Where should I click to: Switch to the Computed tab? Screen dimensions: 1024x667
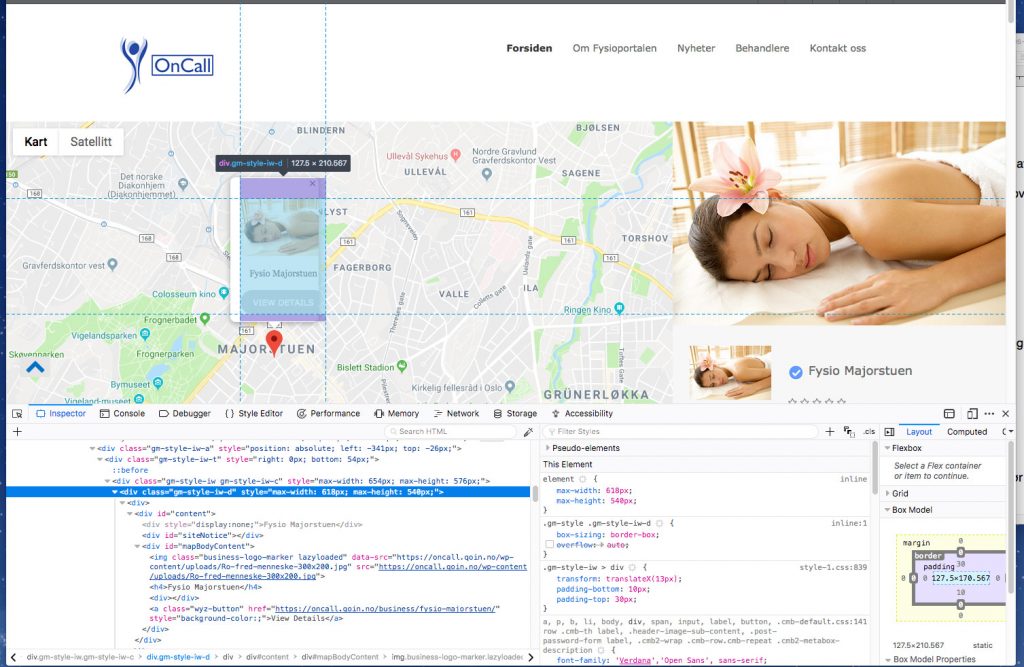(x=967, y=431)
